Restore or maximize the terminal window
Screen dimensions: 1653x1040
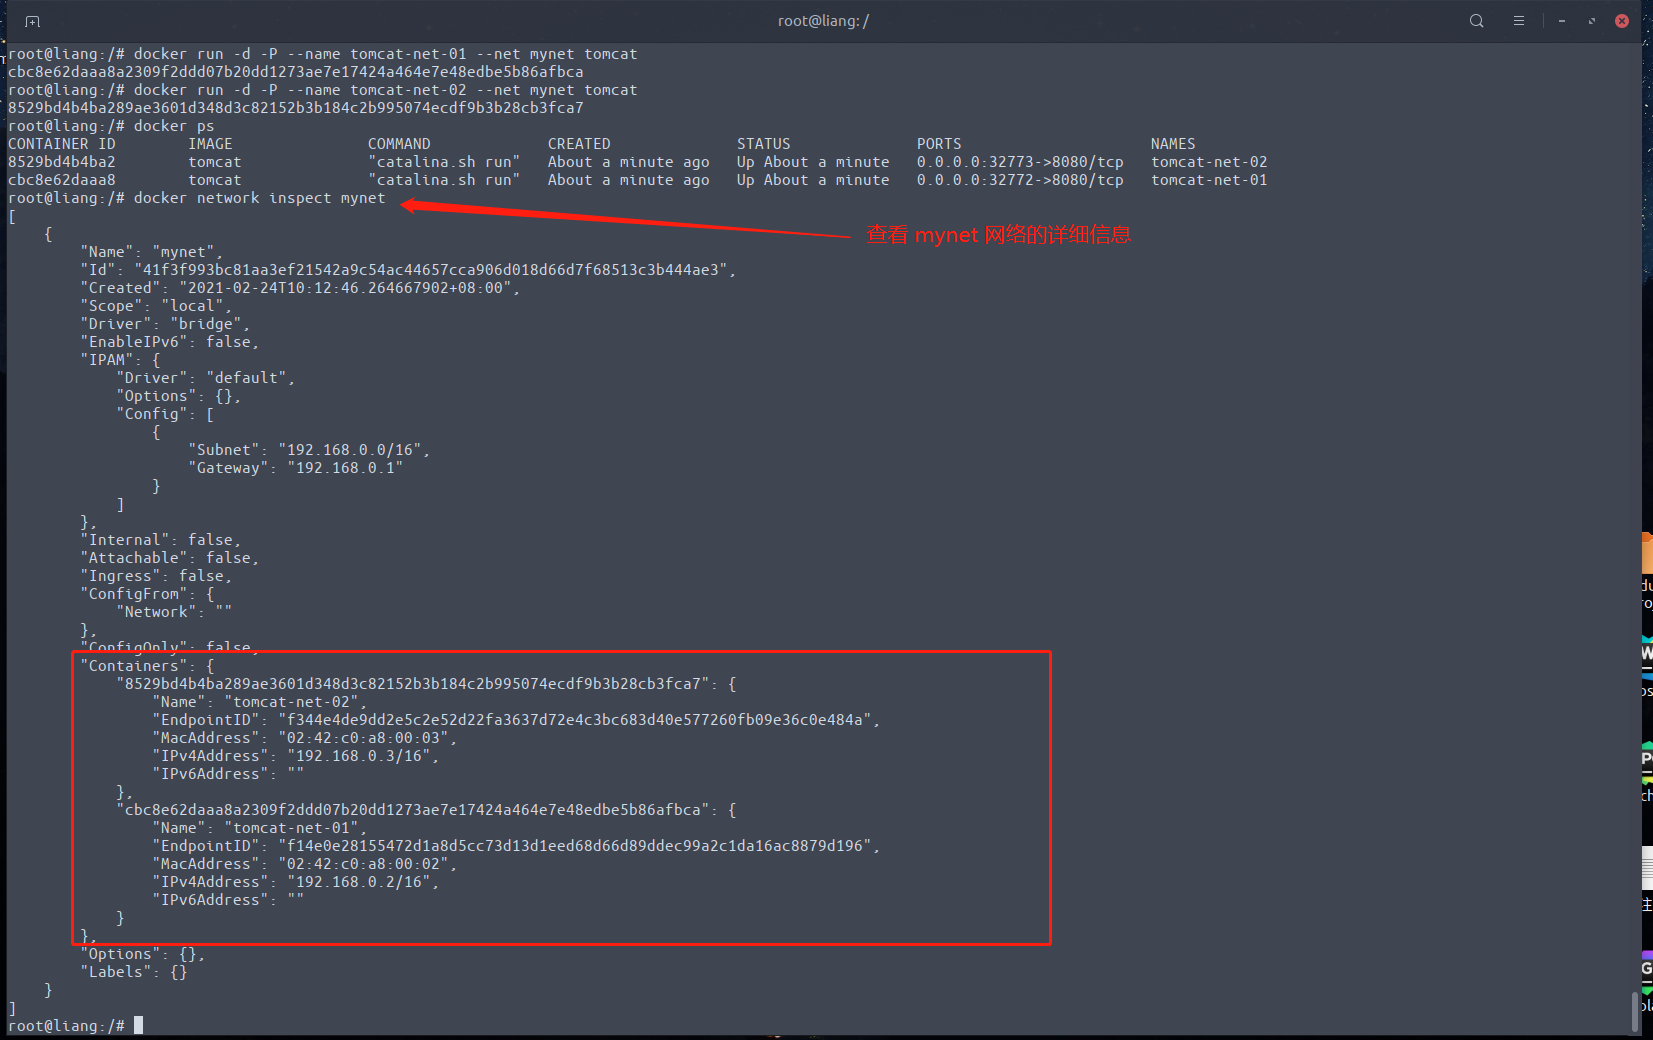[x=1592, y=21]
